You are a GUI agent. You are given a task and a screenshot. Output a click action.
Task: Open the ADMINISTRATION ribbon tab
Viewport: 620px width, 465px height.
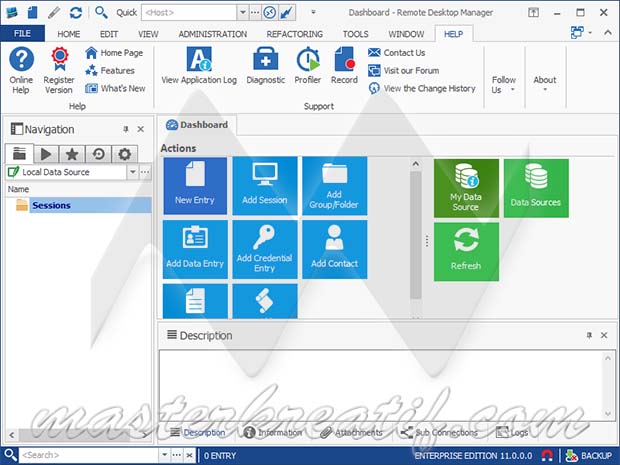point(212,34)
